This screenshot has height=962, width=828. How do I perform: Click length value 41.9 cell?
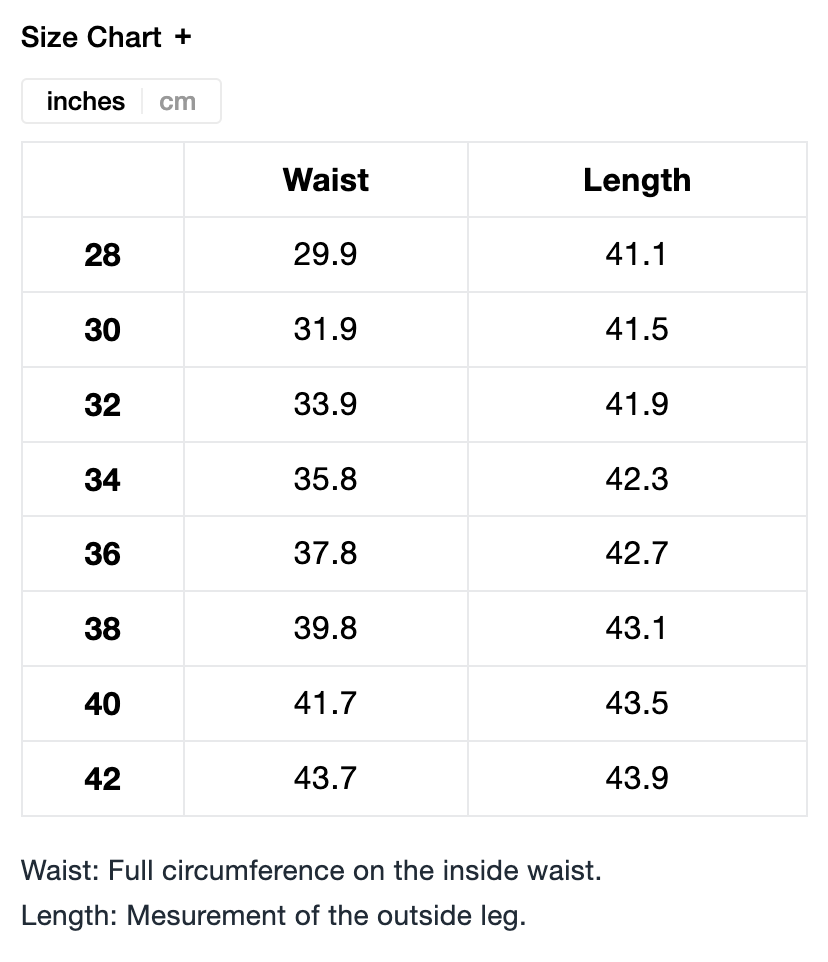point(637,404)
